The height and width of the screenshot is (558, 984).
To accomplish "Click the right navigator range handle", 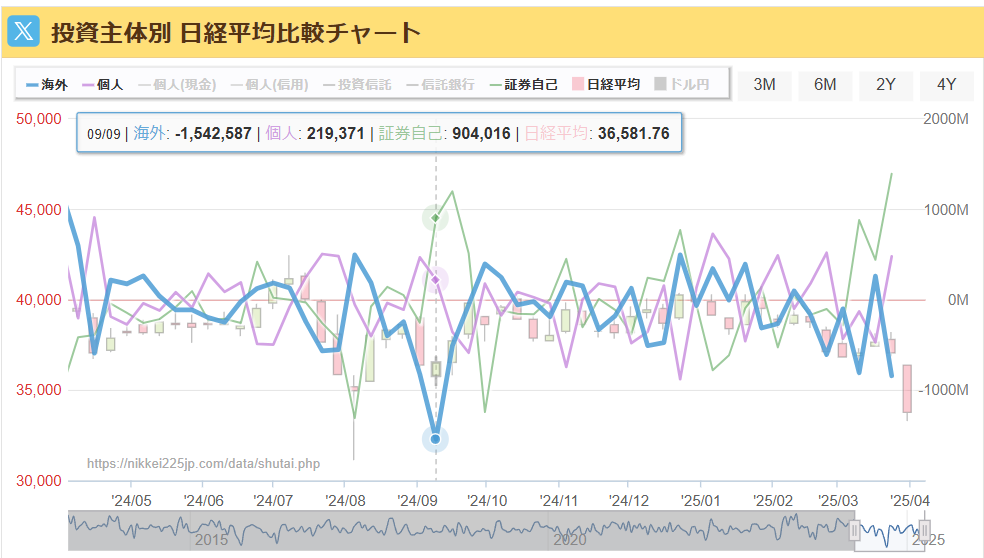I will [x=925, y=531].
